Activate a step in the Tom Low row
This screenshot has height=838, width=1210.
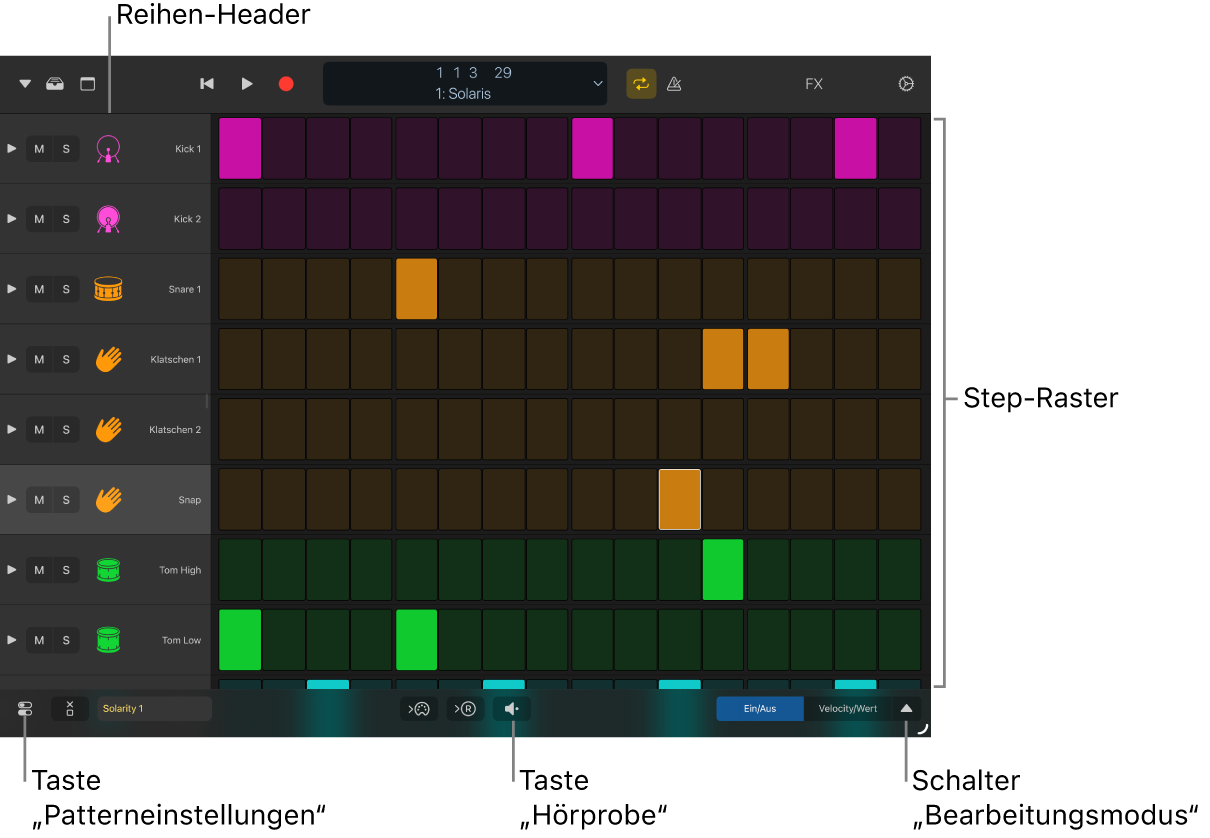(240, 639)
